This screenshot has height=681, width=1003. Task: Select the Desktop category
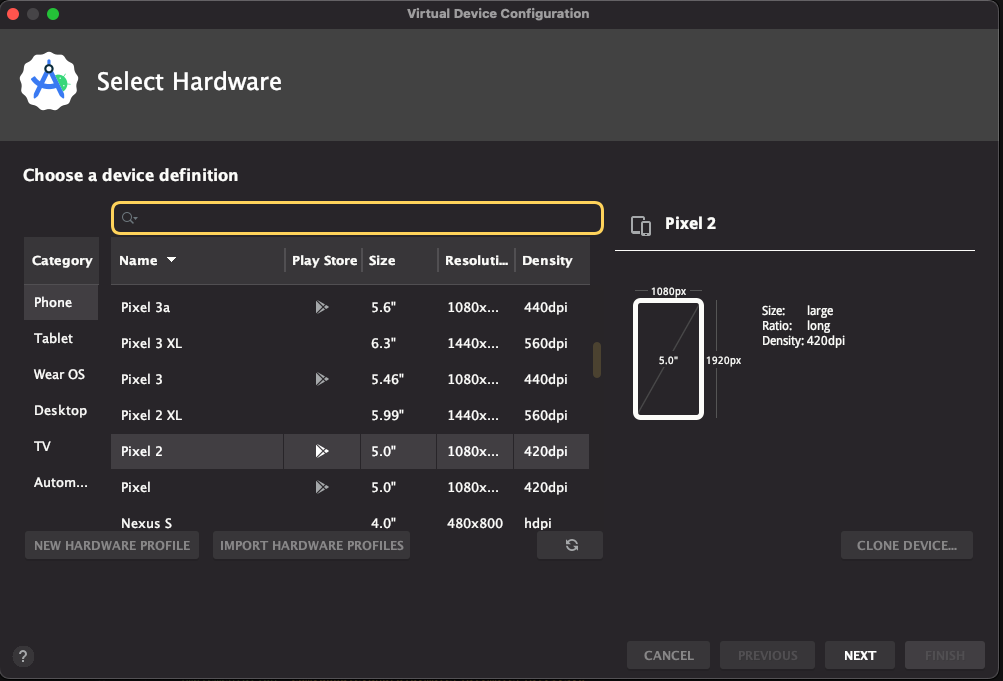(x=61, y=411)
